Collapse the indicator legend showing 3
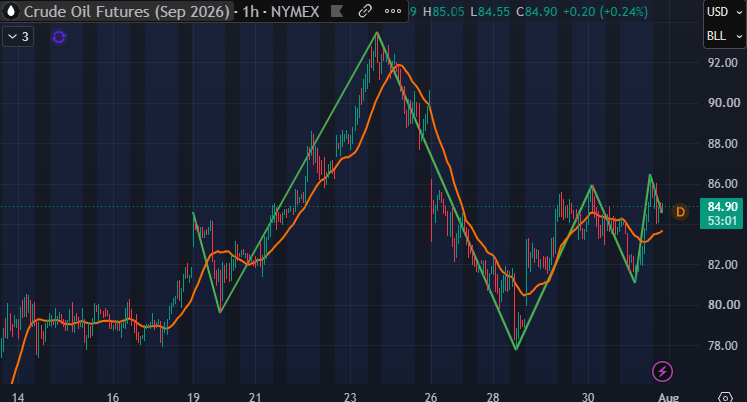 pos(18,37)
